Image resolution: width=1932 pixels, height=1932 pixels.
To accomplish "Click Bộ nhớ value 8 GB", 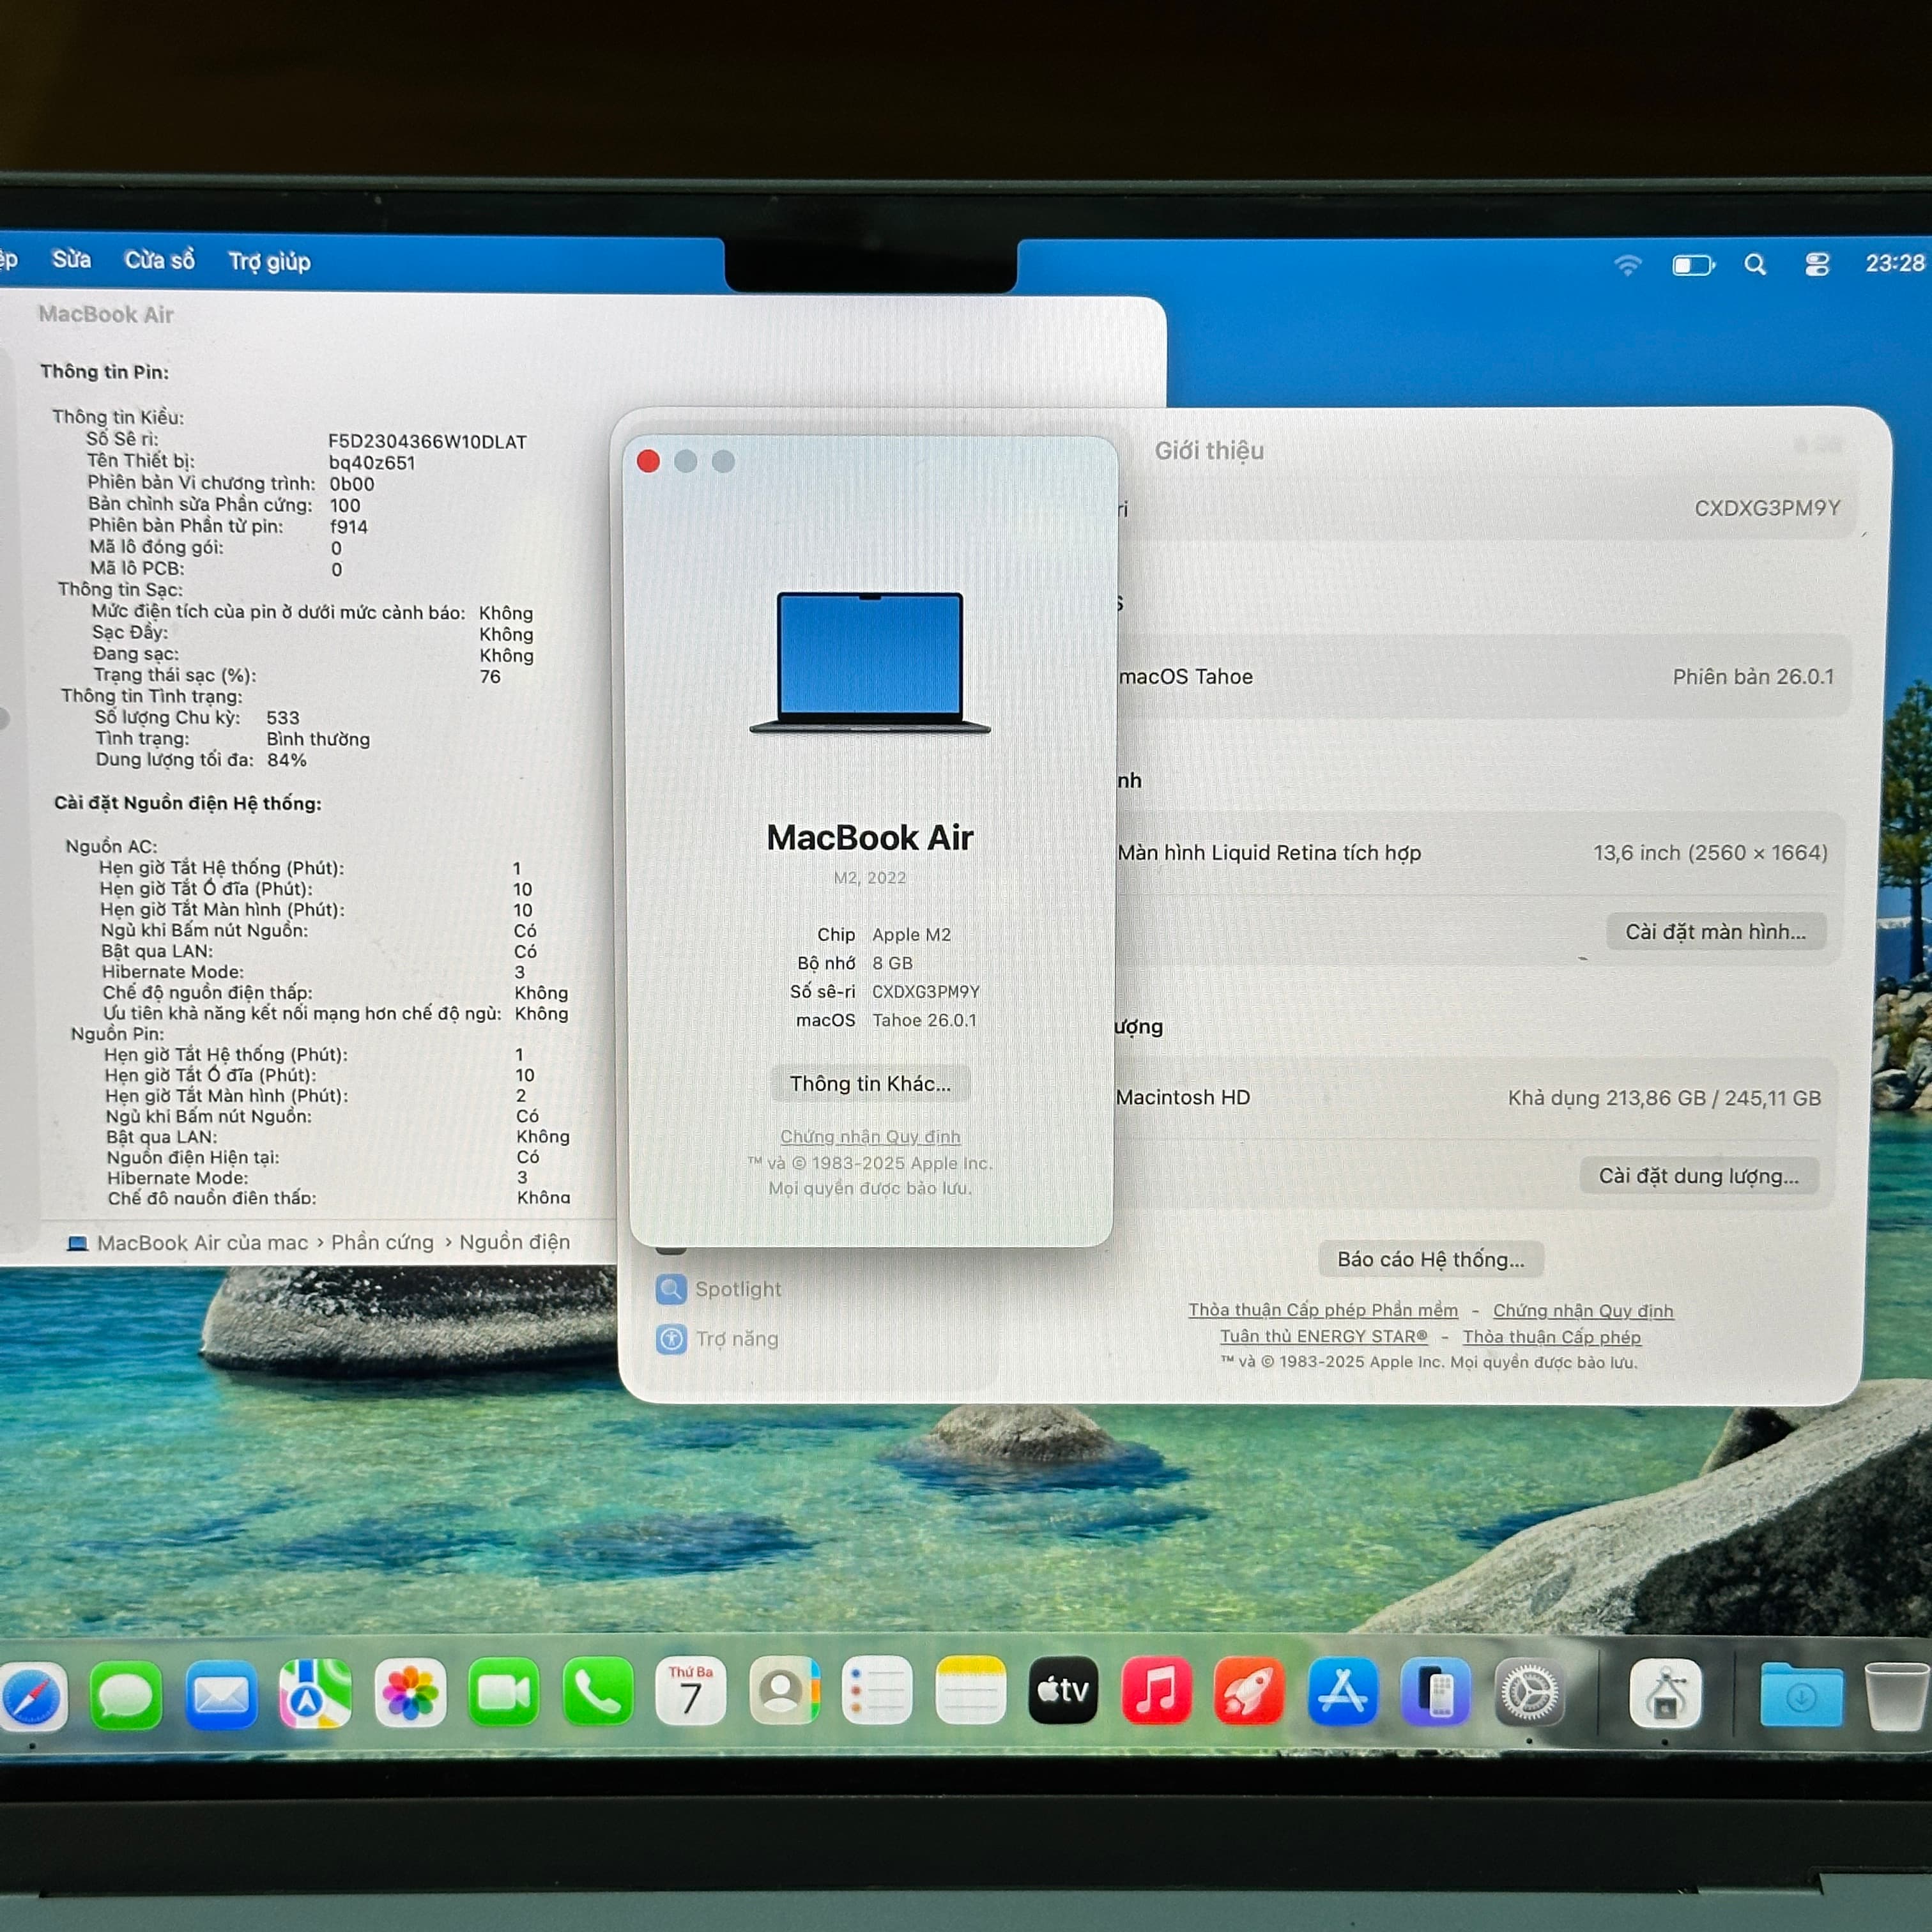I will tap(892, 963).
